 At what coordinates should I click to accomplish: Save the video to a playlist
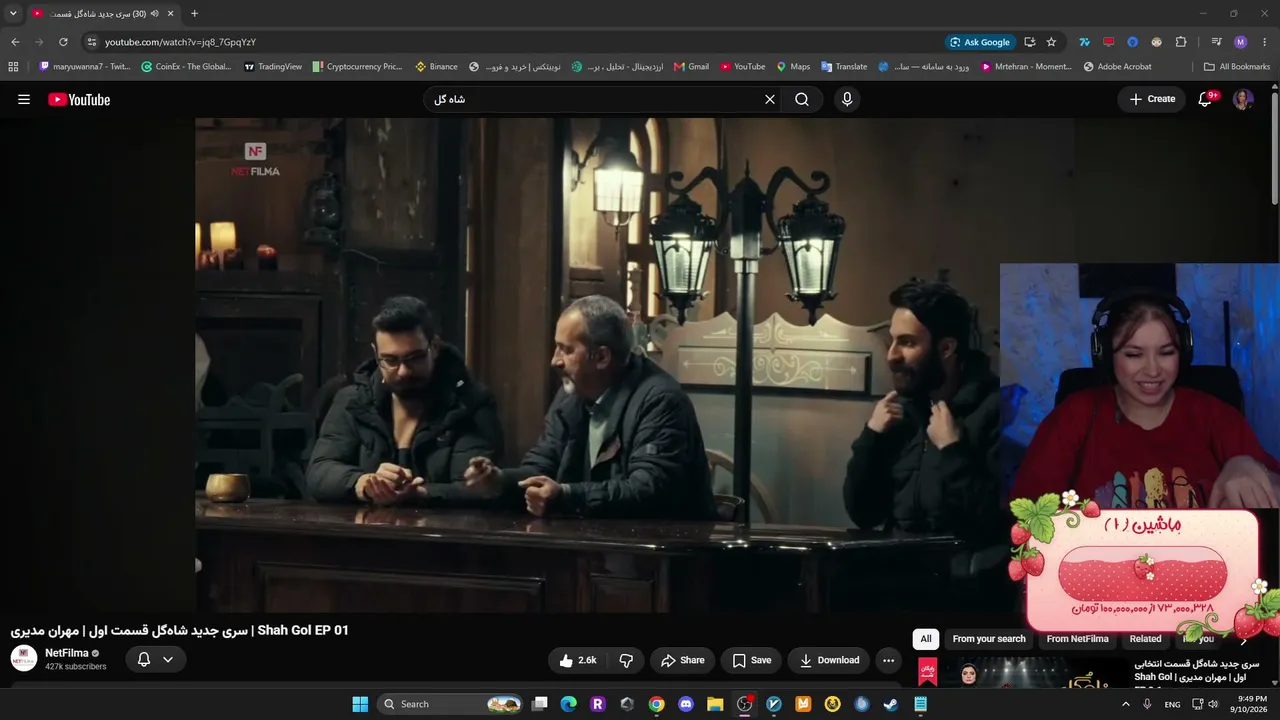coord(752,660)
